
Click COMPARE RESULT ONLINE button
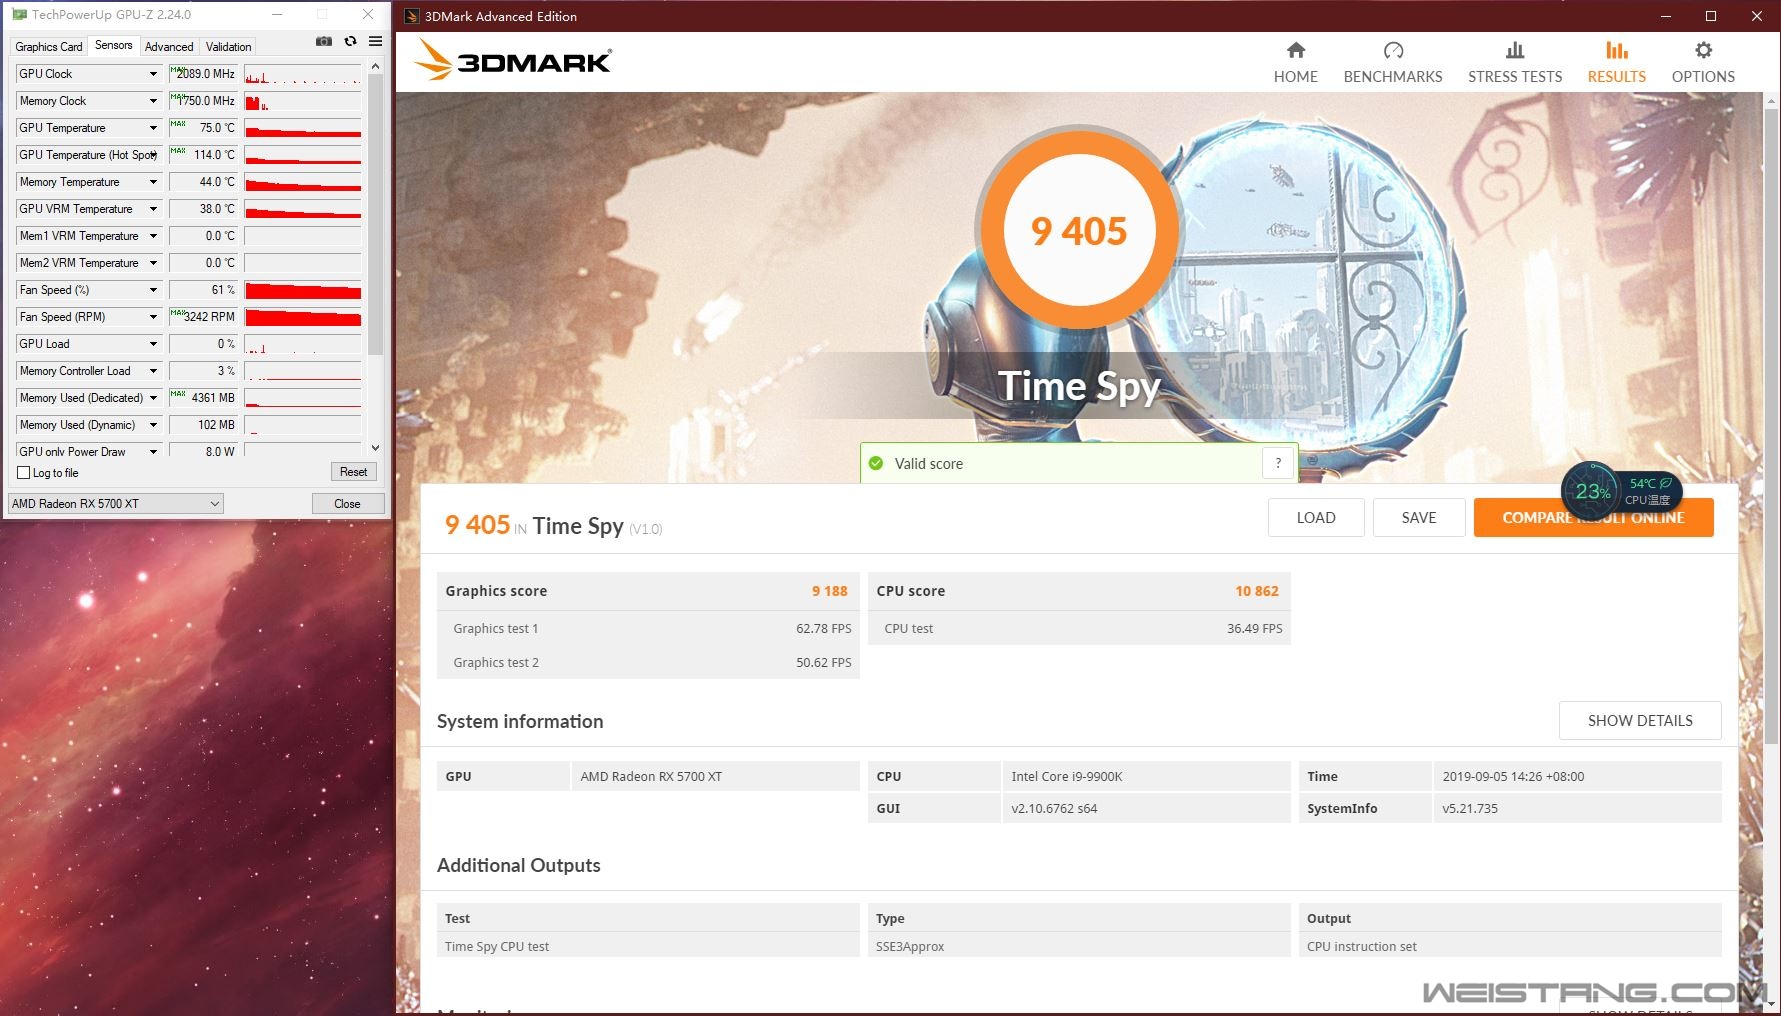tap(1593, 518)
